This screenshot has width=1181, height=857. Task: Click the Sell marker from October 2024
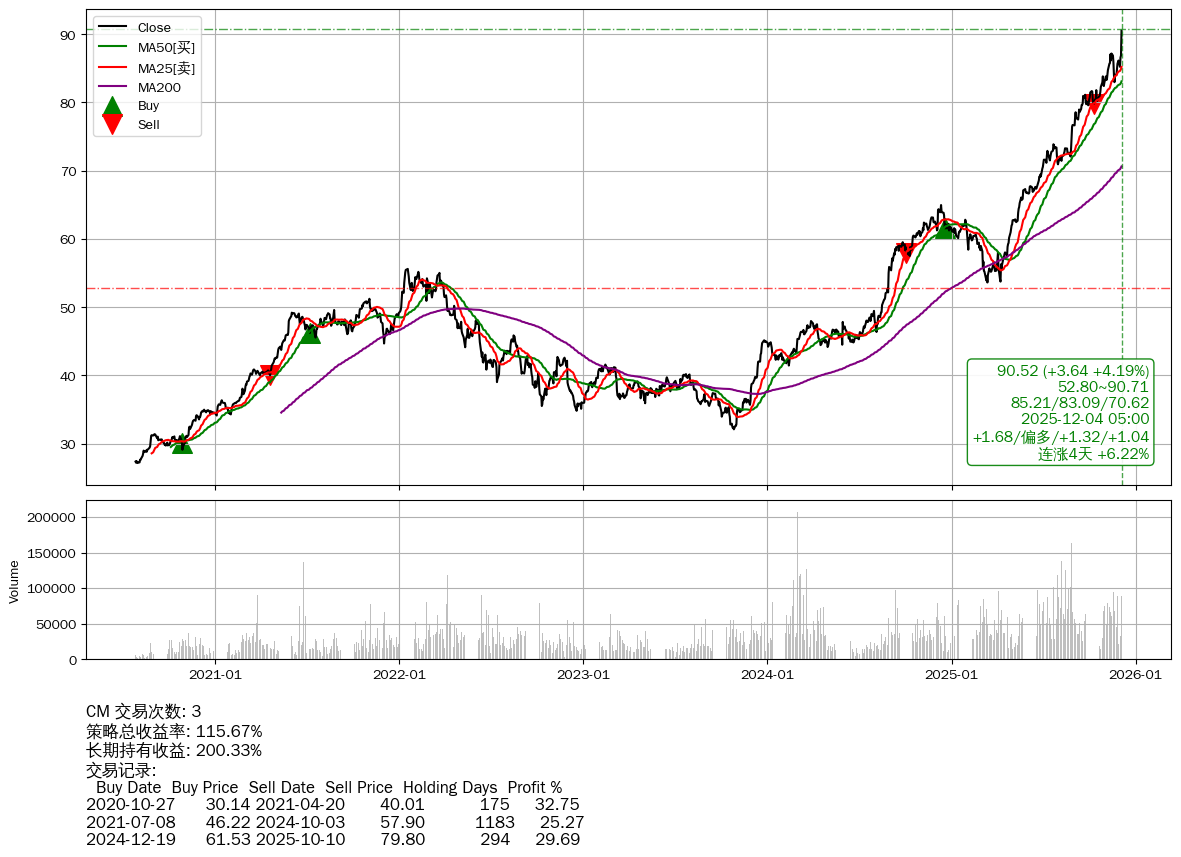pos(906,253)
